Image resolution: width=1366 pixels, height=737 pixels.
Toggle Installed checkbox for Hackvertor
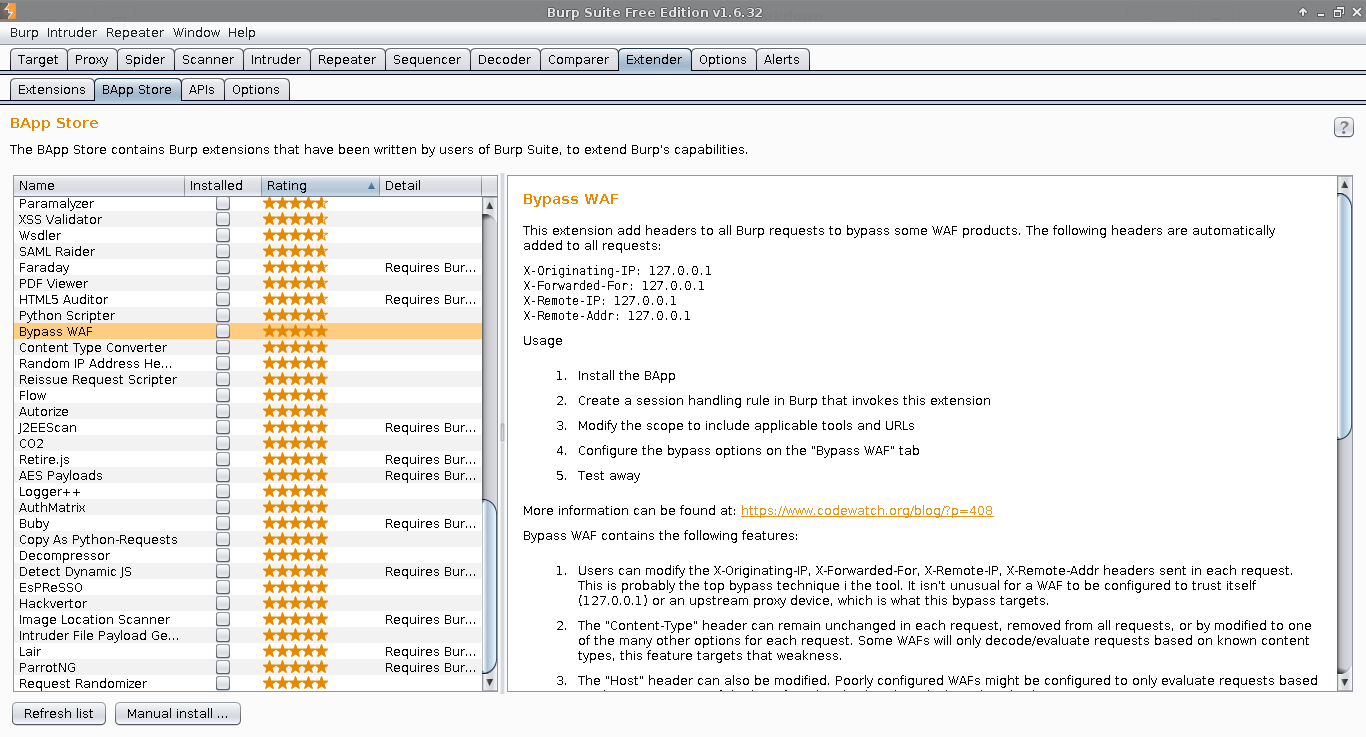(x=223, y=603)
